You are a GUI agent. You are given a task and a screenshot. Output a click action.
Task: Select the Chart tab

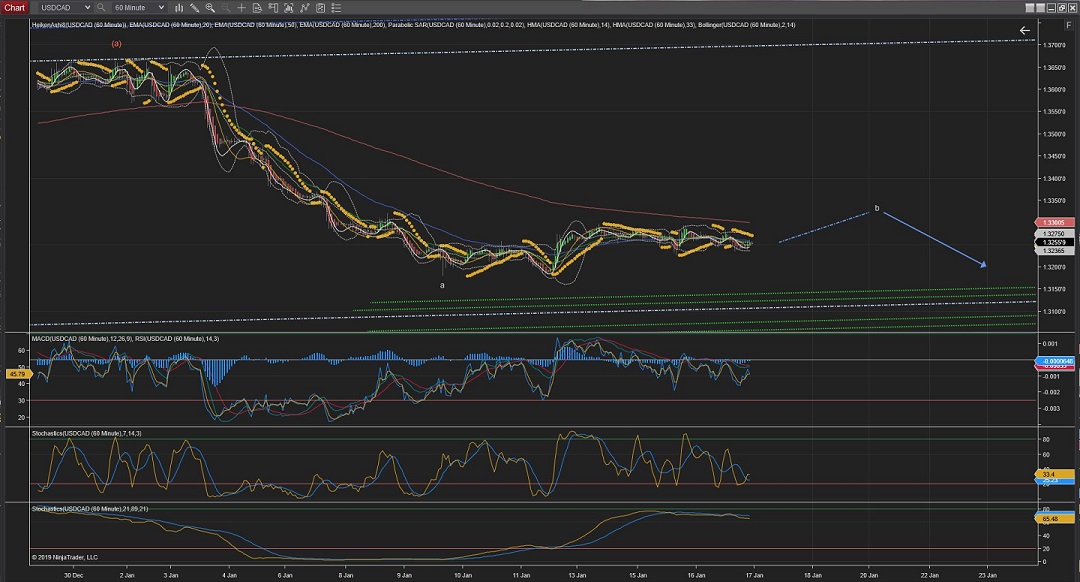pyautogui.click(x=15, y=8)
